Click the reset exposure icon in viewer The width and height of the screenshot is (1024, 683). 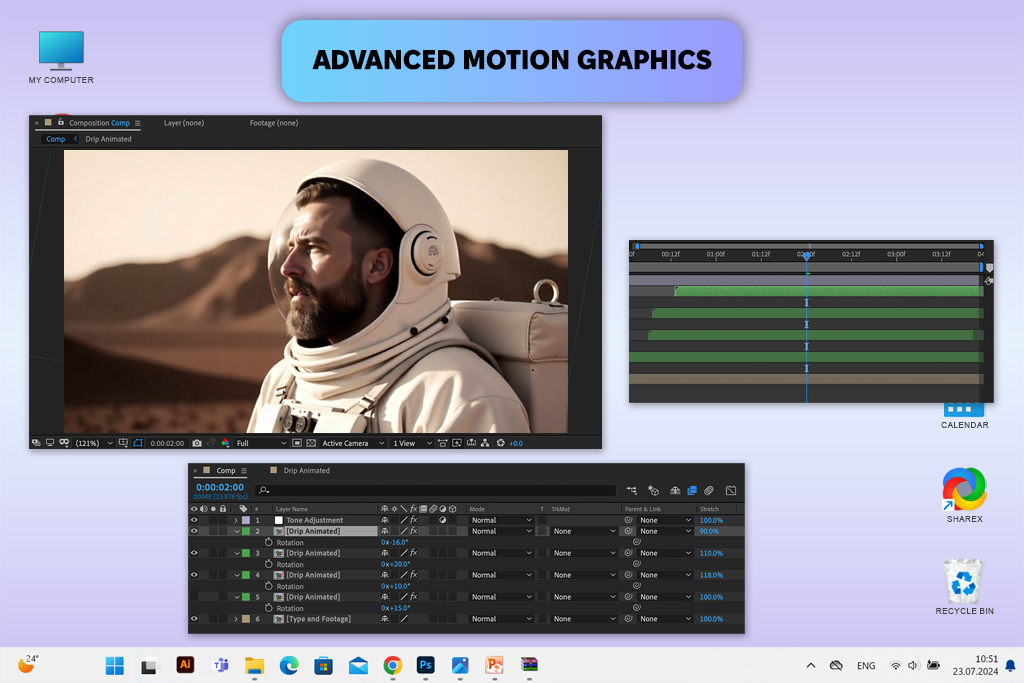[x=500, y=443]
